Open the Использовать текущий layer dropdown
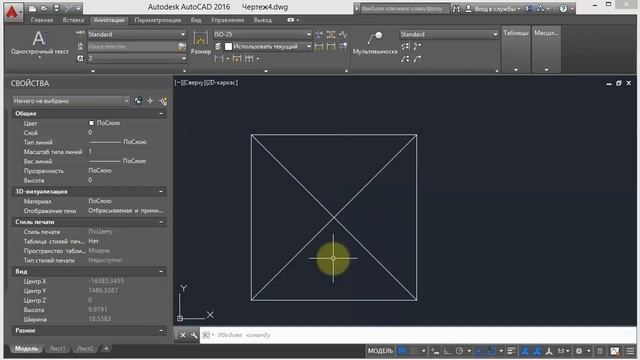The width and height of the screenshot is (640, 360). [x=268, y=47]
